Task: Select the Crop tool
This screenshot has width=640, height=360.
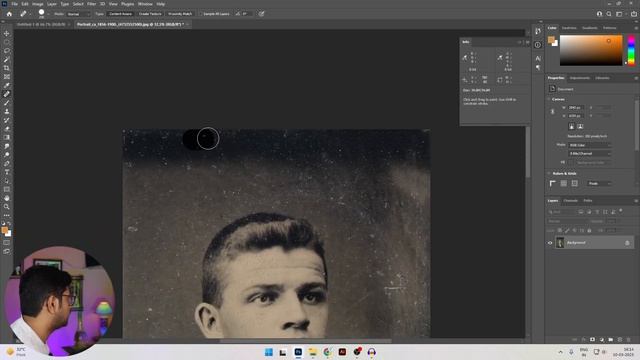Action: [7, 68]
